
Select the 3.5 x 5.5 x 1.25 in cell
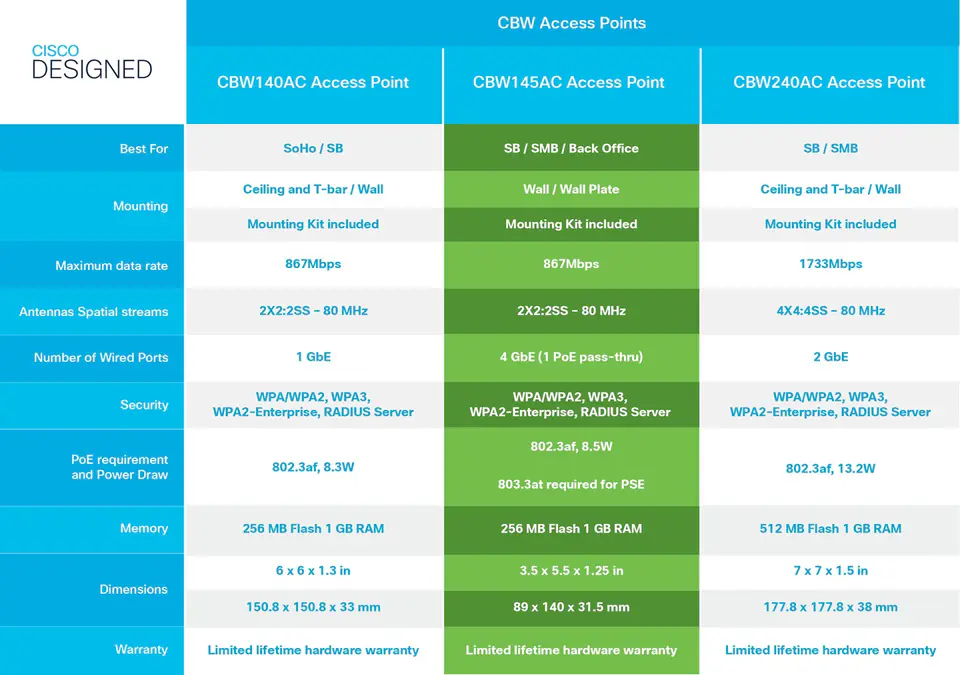(571, 571)
